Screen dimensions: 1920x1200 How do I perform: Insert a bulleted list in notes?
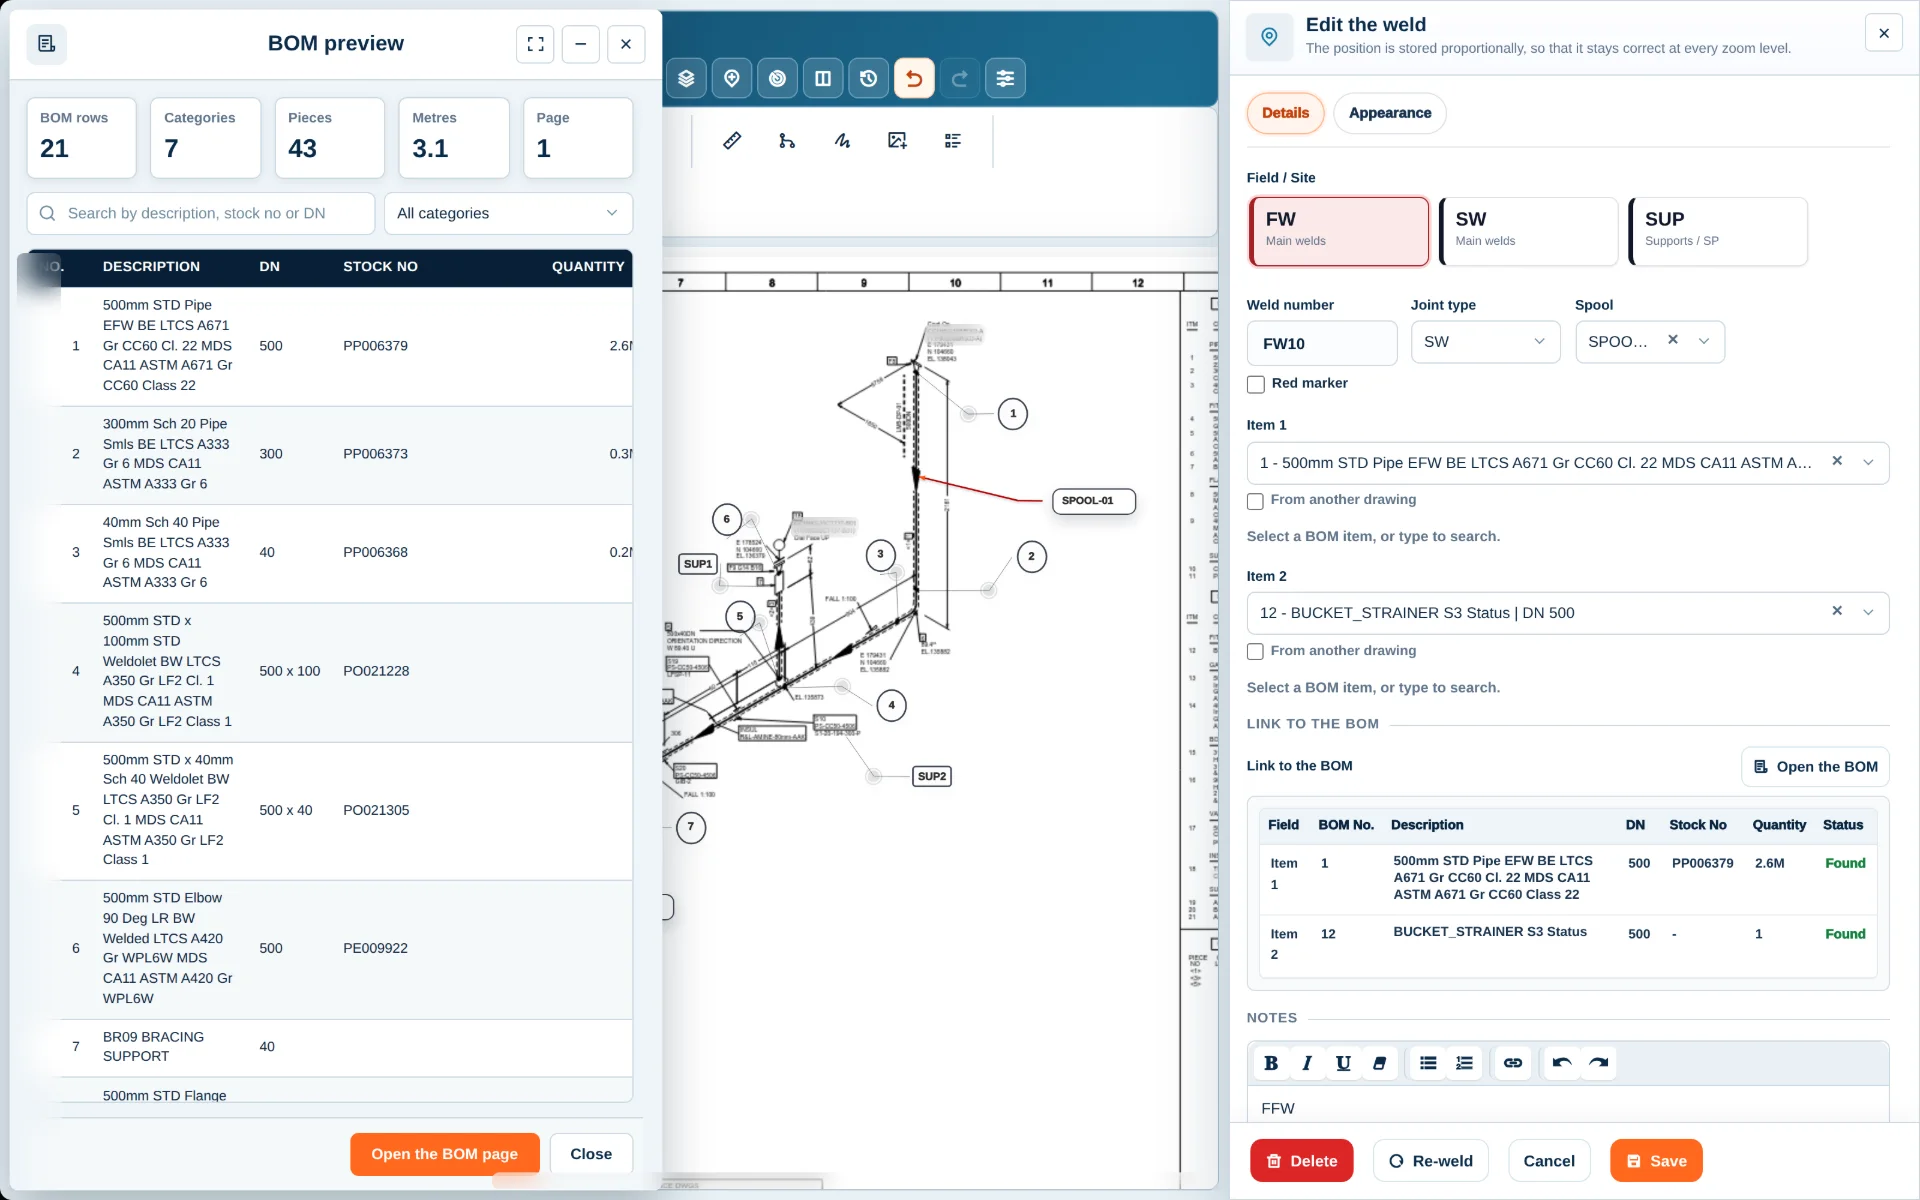coord(1428,1063)
